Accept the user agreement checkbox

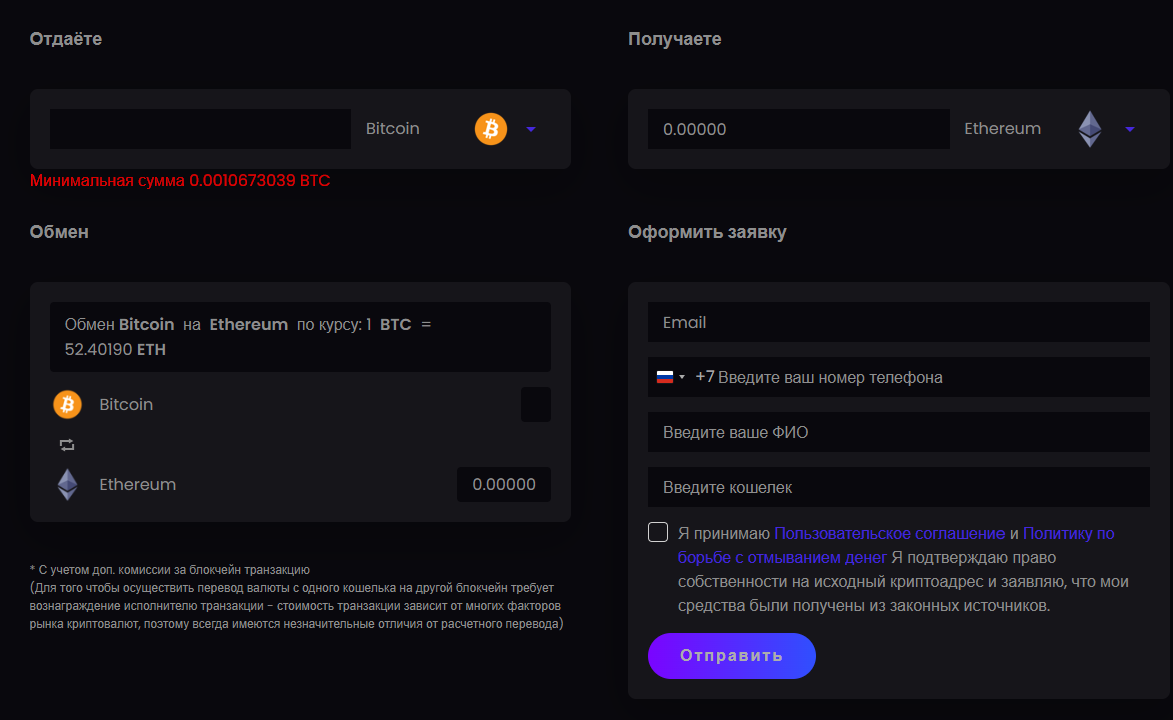[x=658, y=532]
